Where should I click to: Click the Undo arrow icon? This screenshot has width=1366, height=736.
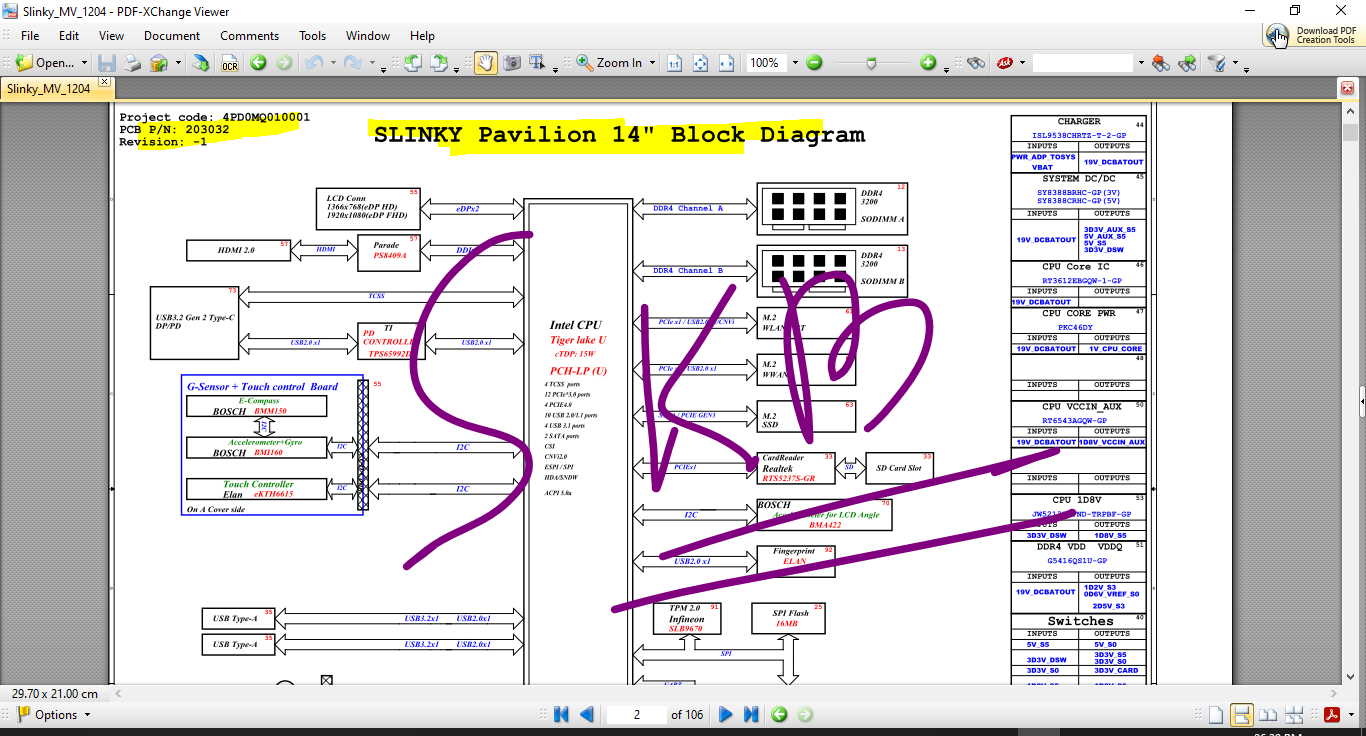pyautogui.click(x=313, y=63)
